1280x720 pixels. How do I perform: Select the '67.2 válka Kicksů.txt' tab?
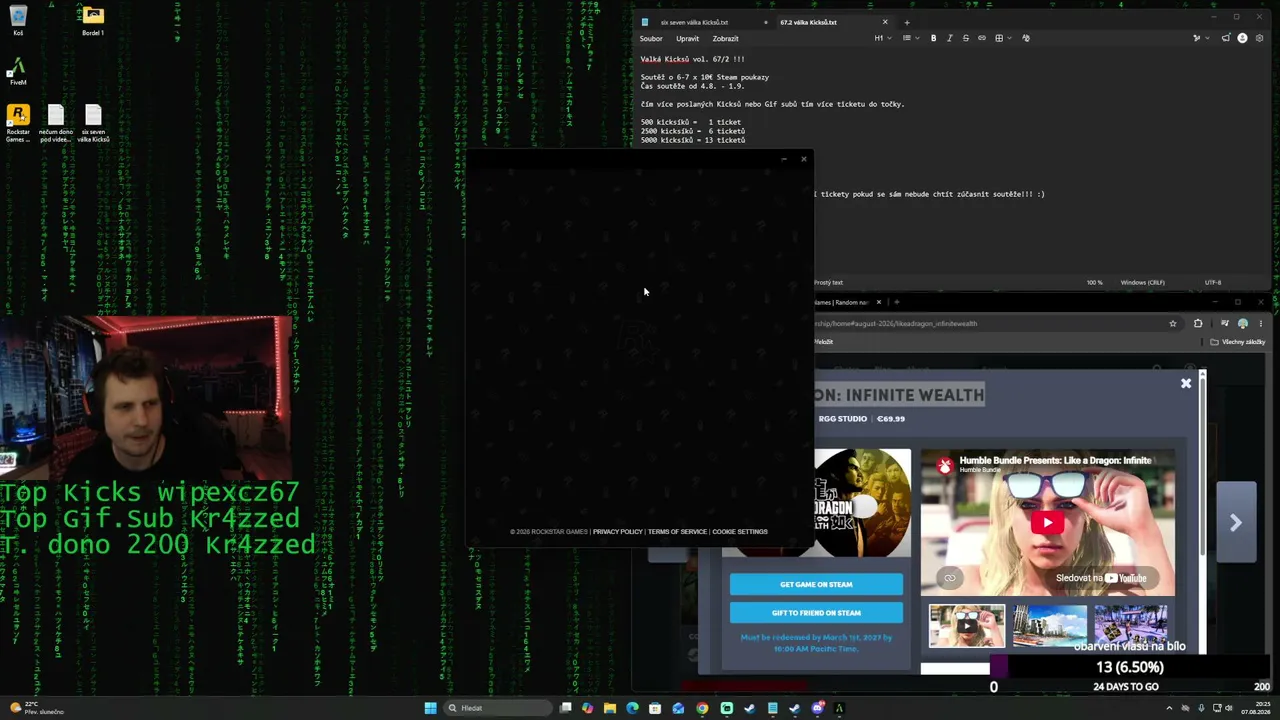point(808,22)
